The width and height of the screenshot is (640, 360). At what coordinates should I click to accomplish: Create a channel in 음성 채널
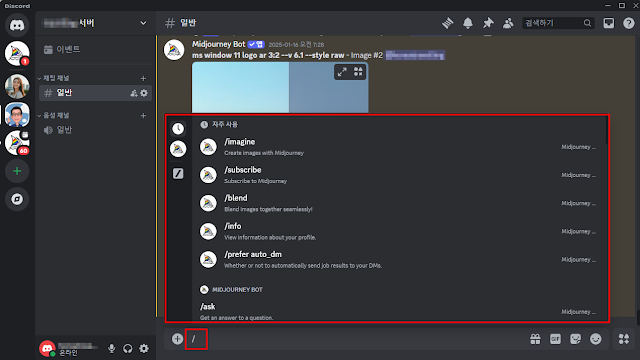[x=143, y=116]
